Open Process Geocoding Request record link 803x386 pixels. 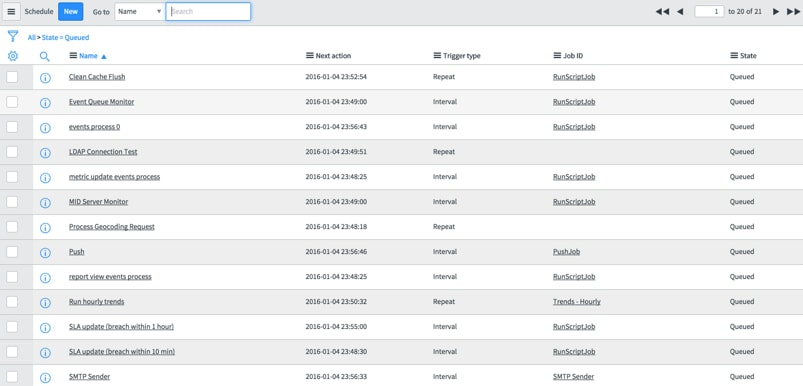pyautogui.click(x=112, y=227)
